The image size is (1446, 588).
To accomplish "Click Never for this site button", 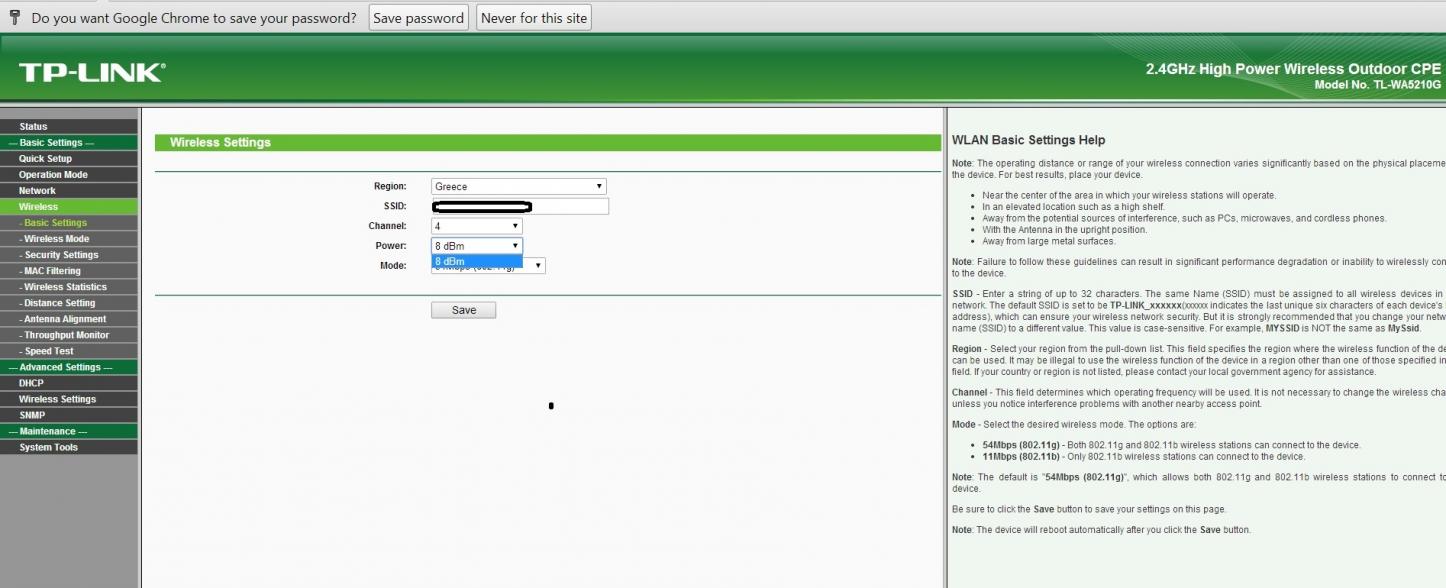I will [x=534, y=18].
